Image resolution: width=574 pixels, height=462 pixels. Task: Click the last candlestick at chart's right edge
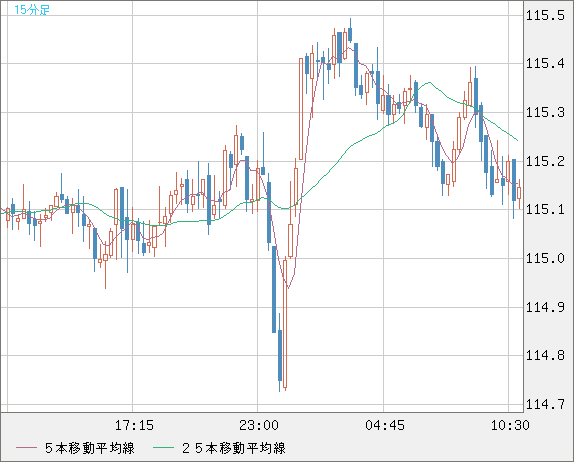pos(519,193)
